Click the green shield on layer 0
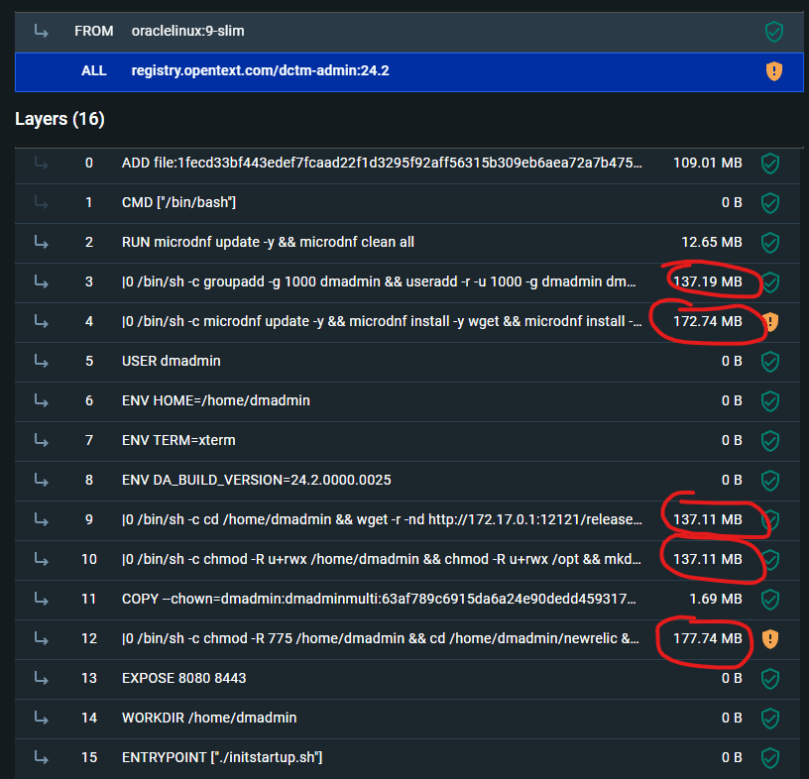The height and width of the screenshot is (779, 809). click(770, 164)
